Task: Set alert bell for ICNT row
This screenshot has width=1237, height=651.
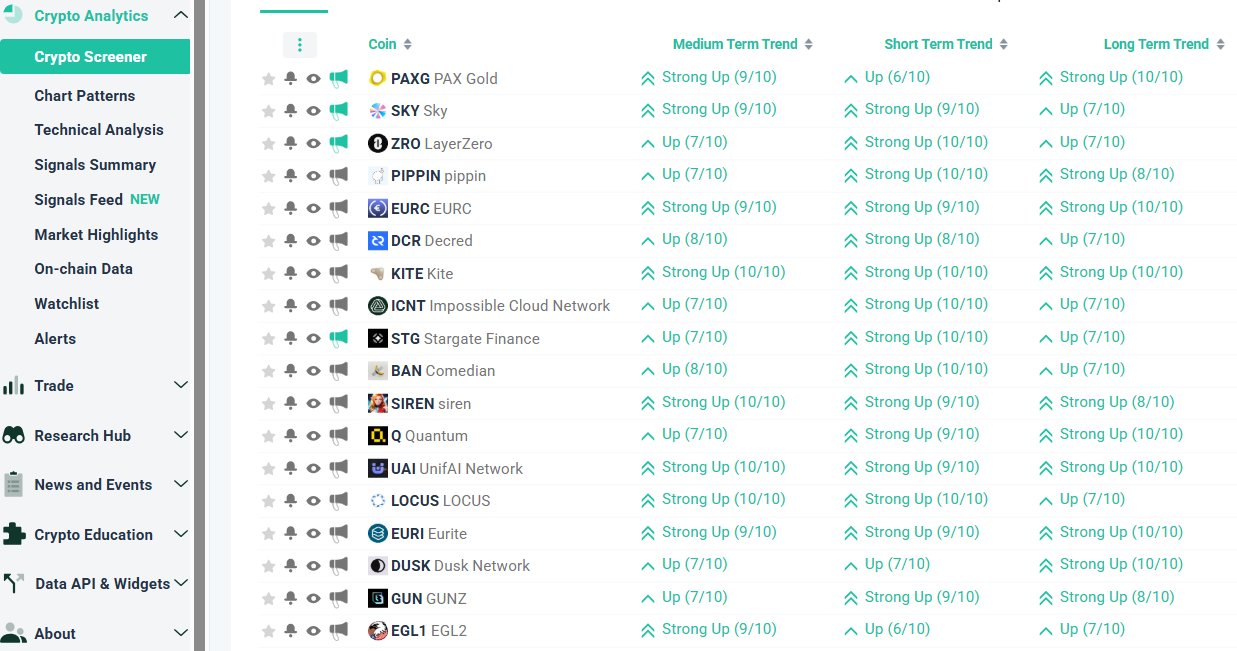Action: coord(290,306)
